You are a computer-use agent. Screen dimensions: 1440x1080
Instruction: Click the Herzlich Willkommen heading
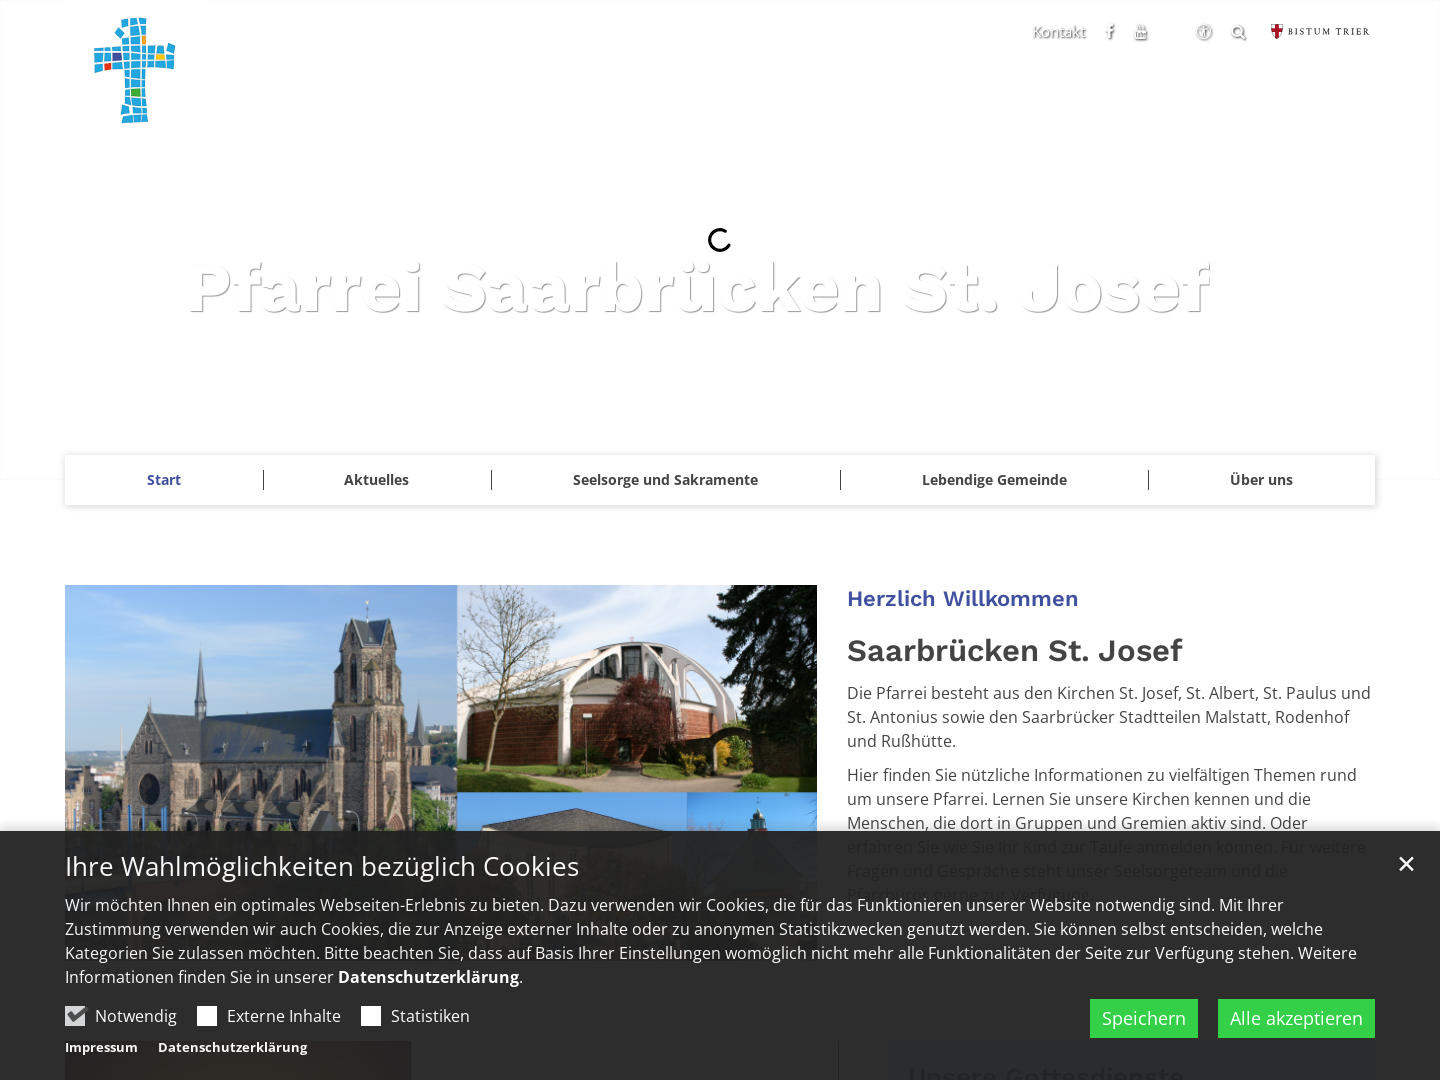tap(962, 599)
